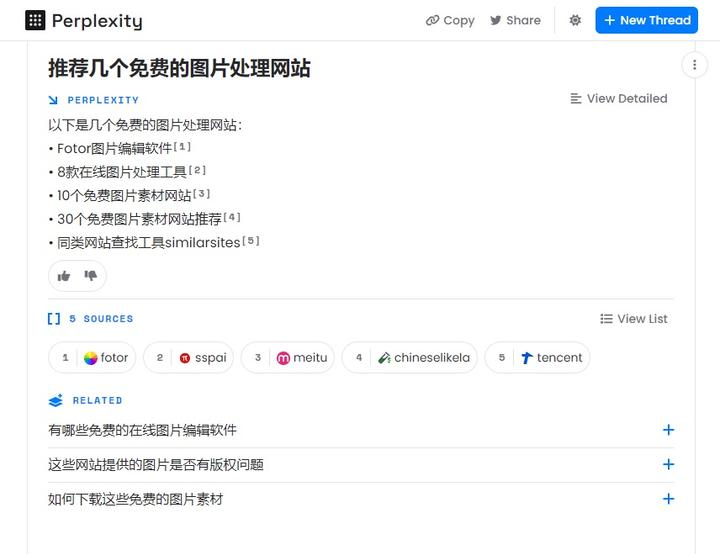Start a New Thread
The width and height of the screenshot is (720, 554).
point(647,20)
